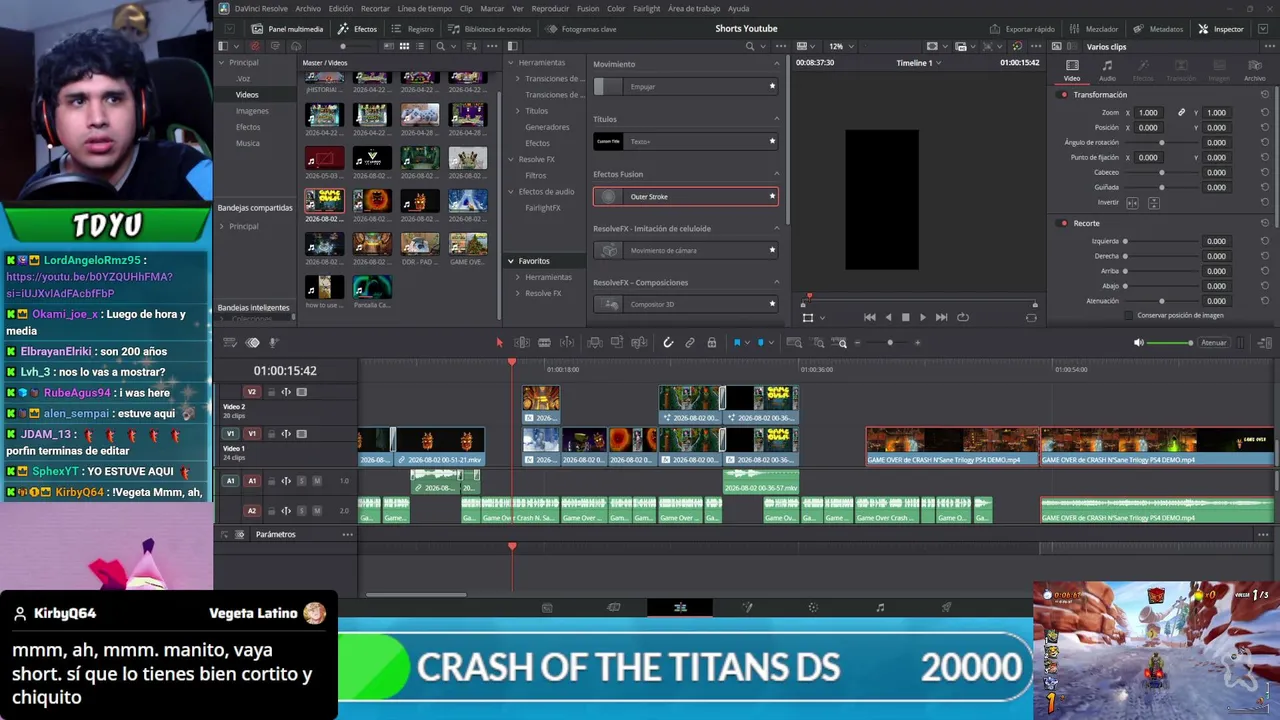Viewport: 1280px width, 720px height.
Task: Collapse the Efectos Fusion group
Action: tap(776, 174)
